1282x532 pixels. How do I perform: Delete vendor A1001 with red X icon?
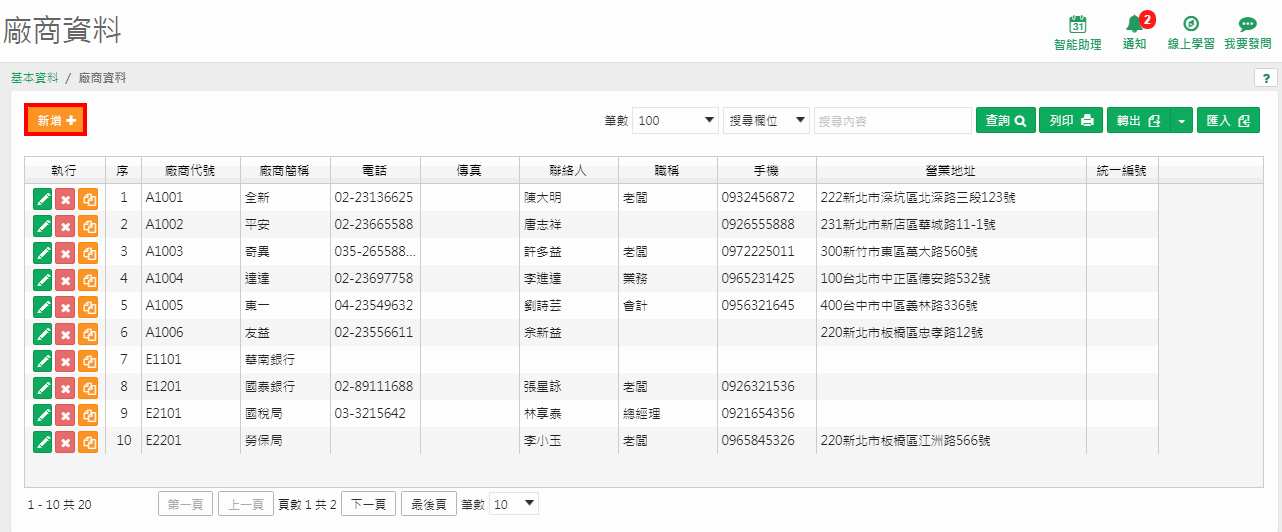click(x=65, y=198)
